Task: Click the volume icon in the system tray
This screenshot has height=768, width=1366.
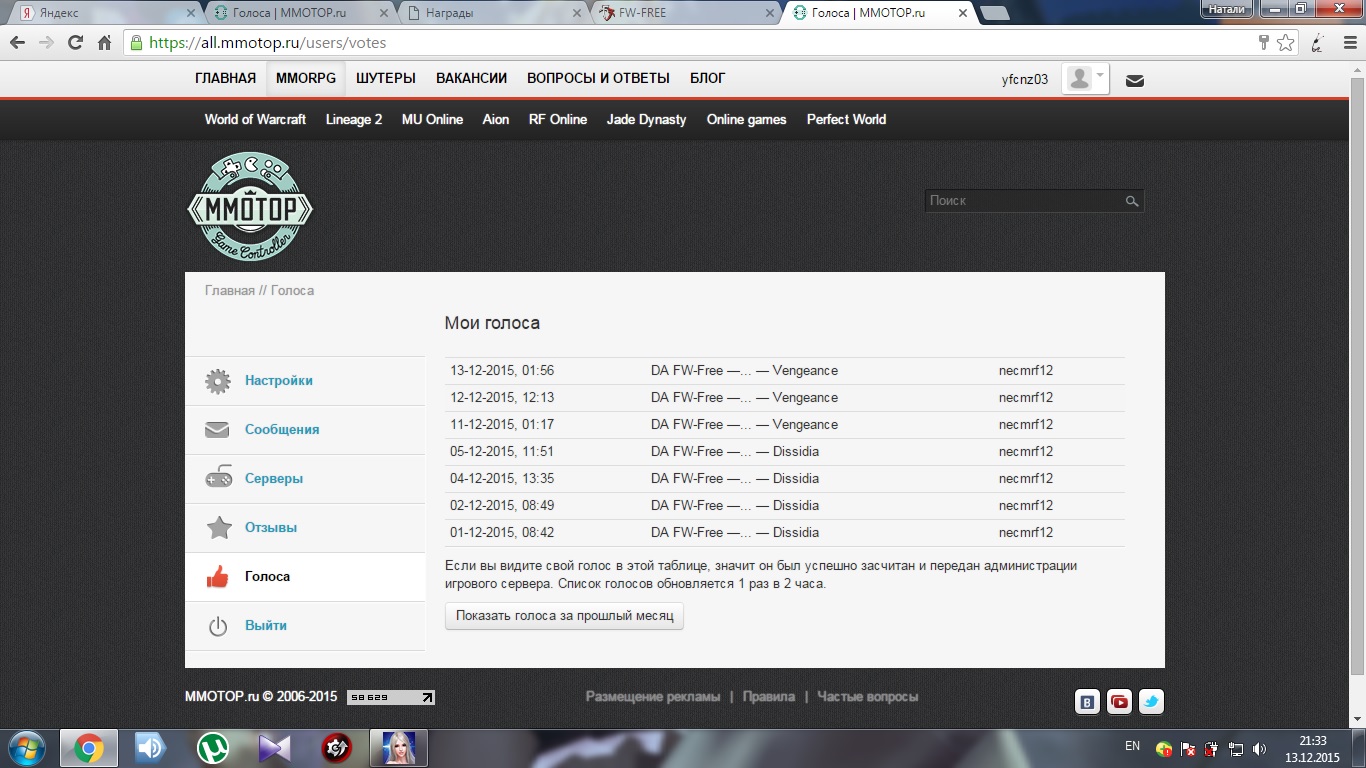Action: coord(1259,749)
